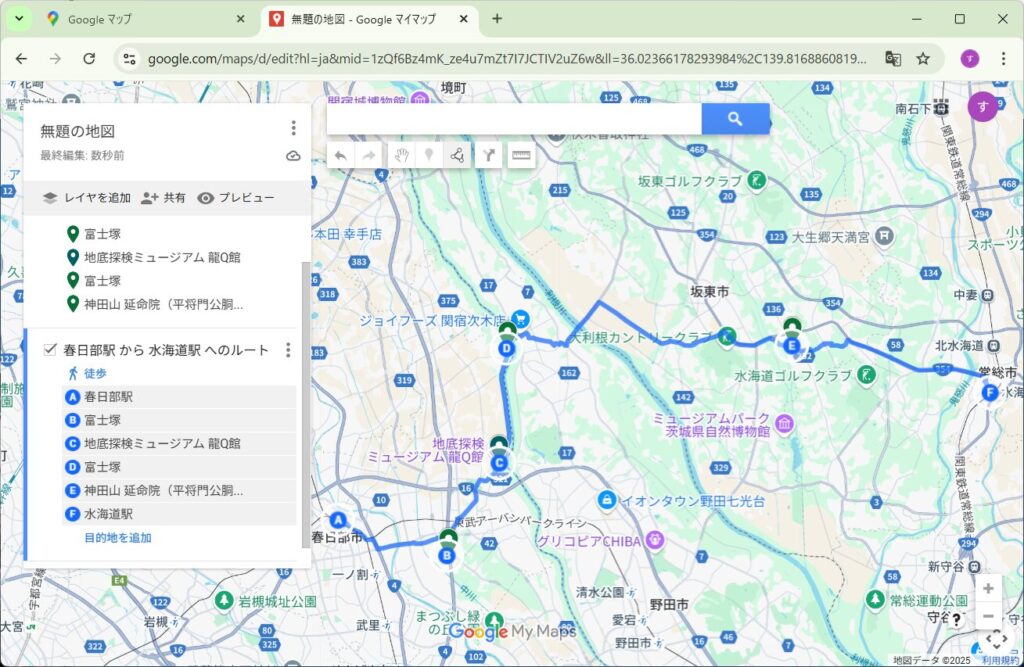The height and width of the screenshot is (667, 1024).
Task: Click 神田山 延命院 green pin layer item
Action: pos(155,304)
